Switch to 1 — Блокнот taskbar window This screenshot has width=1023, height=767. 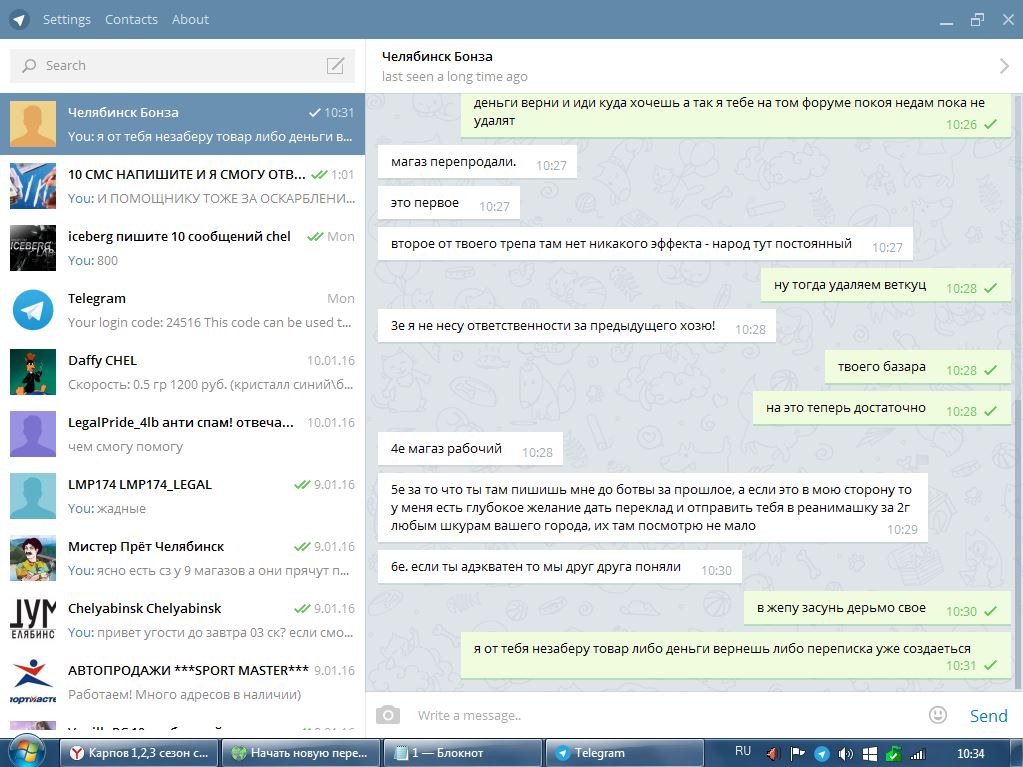pos(463,753)
